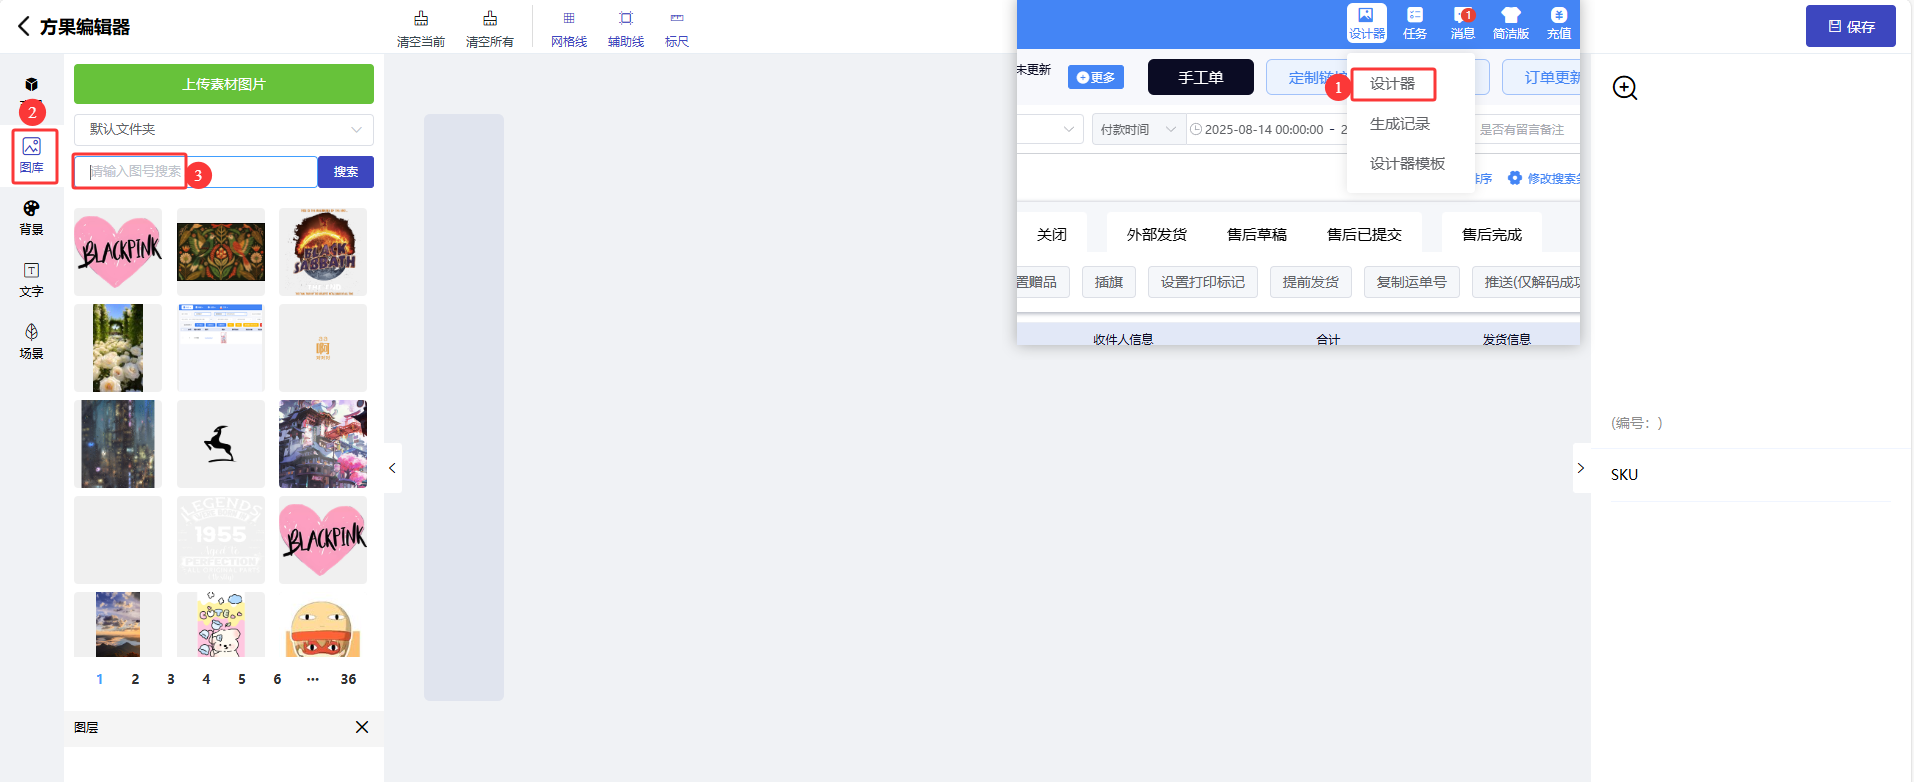Open 消息 messages in blue header
This screenshot has height=782, width=1914.
1463,23
